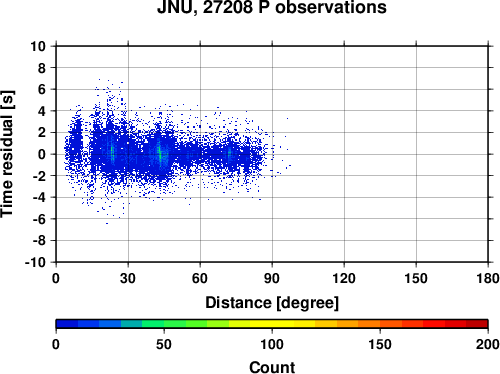This screenshot has height=374, width=500.
Task: Click the y-axis tick label '-10'
Action: point(35,262)
